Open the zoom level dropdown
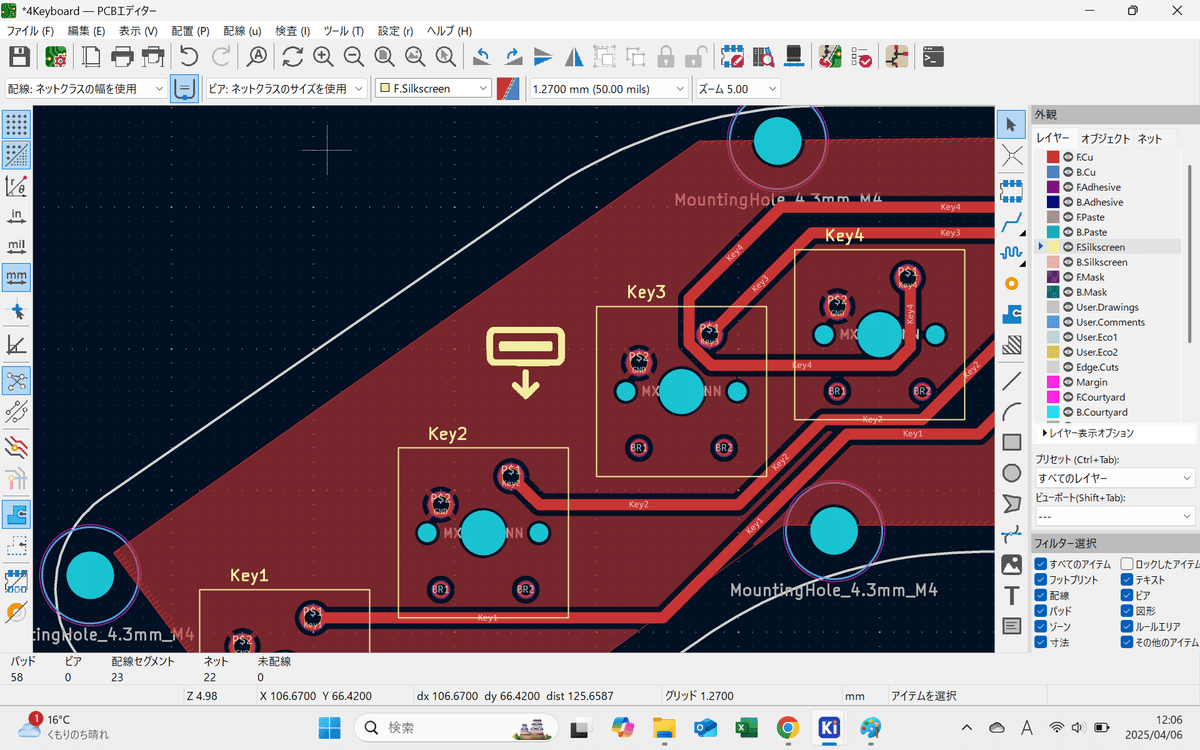Image resolution: width=1200 pixels, height=750 pixels. [737, 88]
